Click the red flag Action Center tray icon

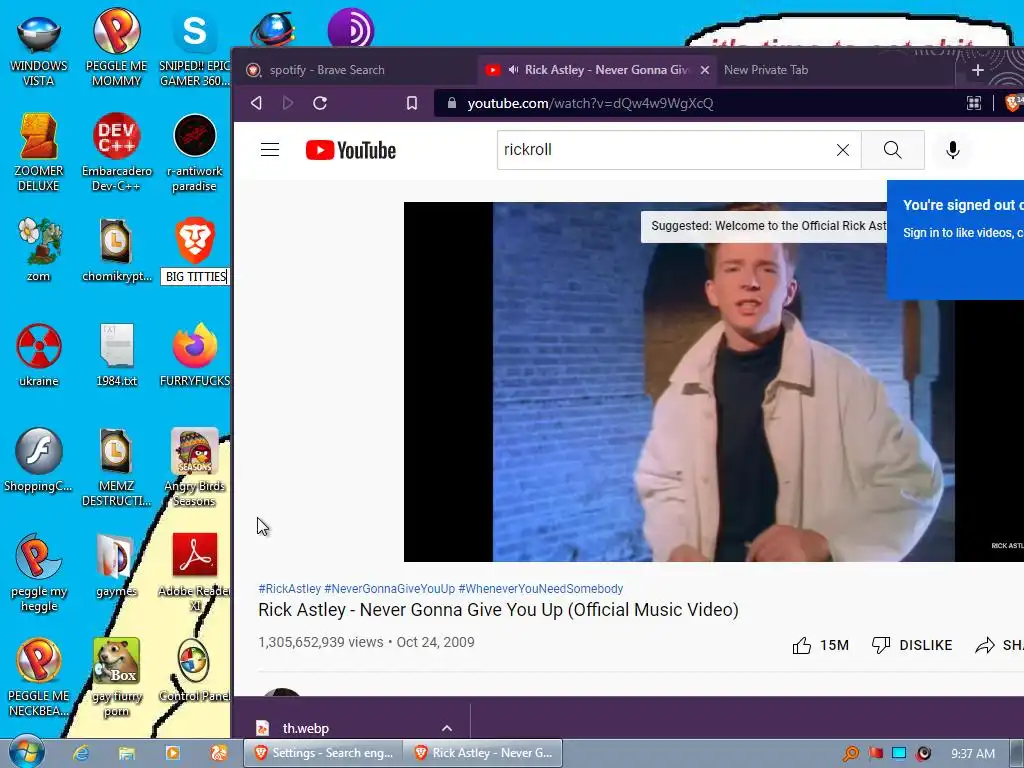coord(876,754)
